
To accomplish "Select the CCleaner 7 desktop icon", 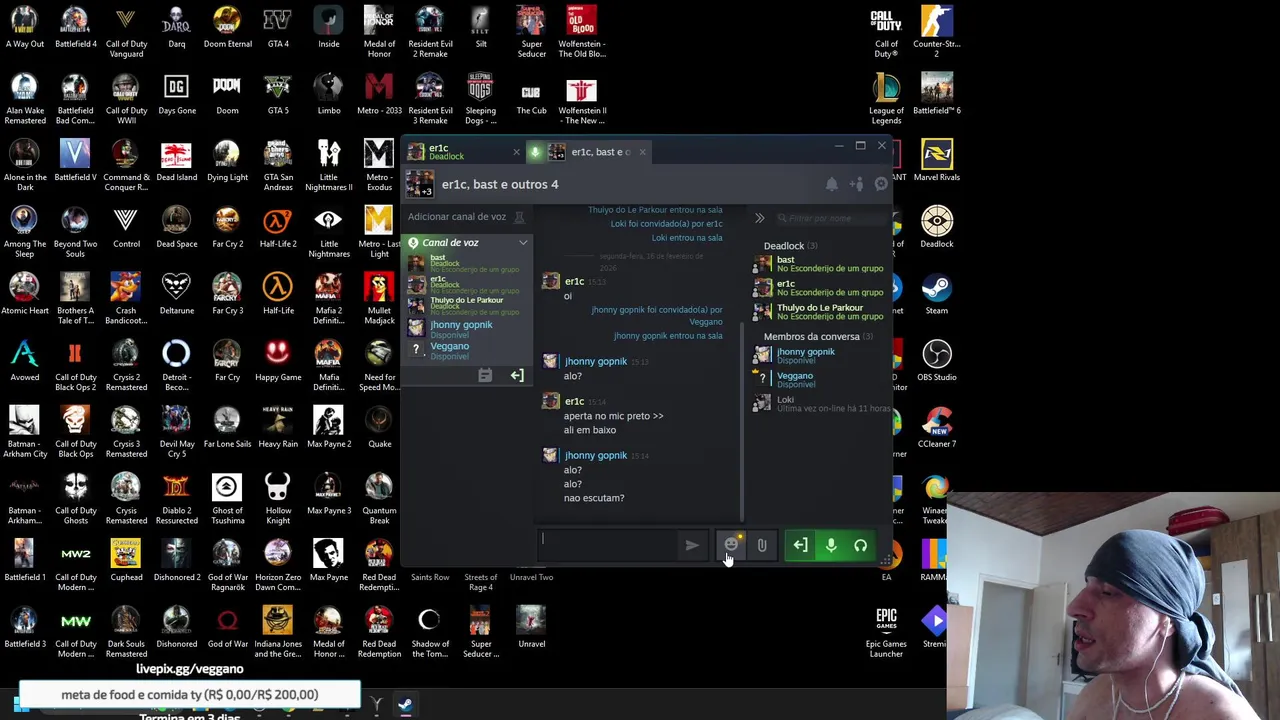I will (936, 428).
